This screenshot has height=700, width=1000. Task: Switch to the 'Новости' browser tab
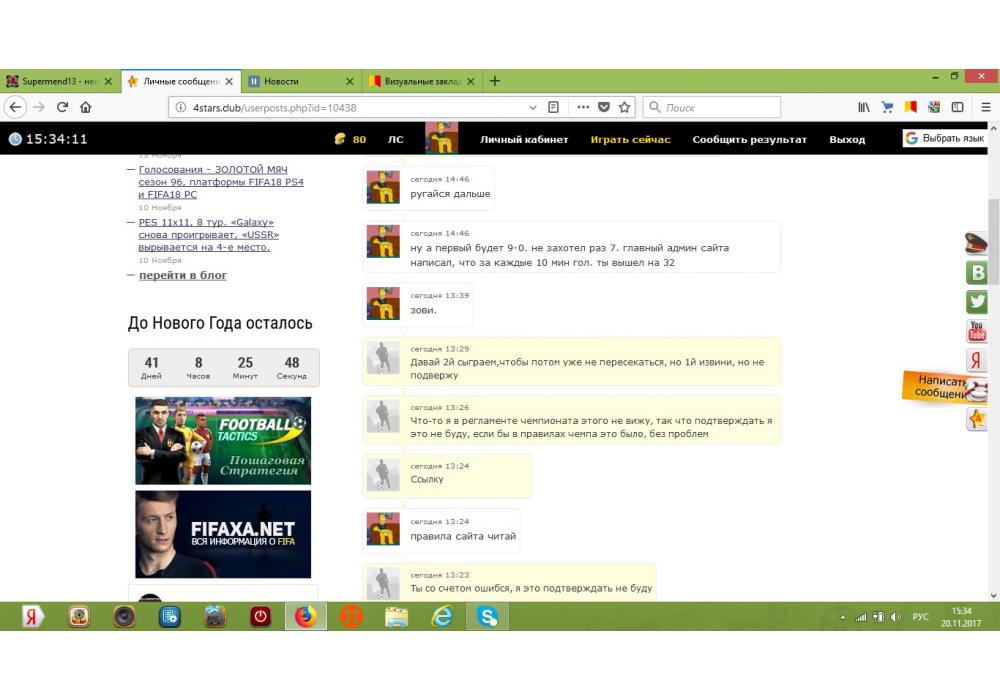(x=300, y=81)
